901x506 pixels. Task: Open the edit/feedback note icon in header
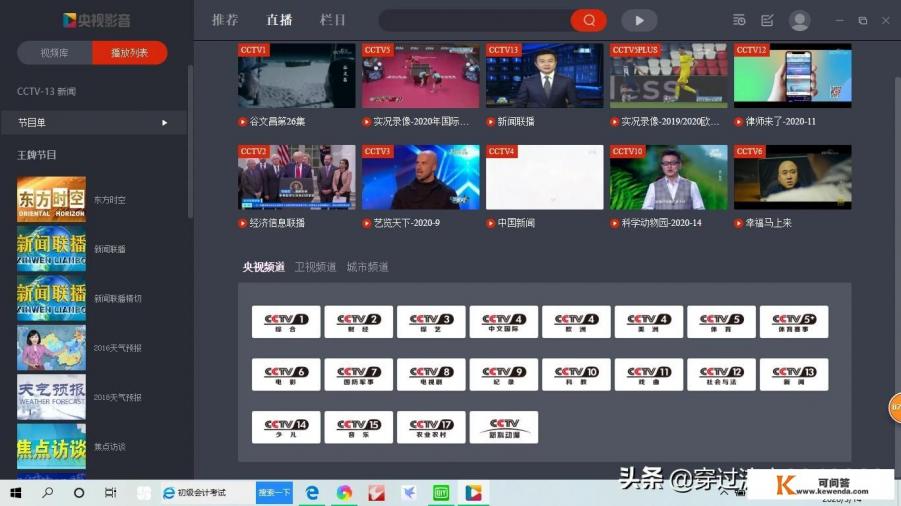767,20
